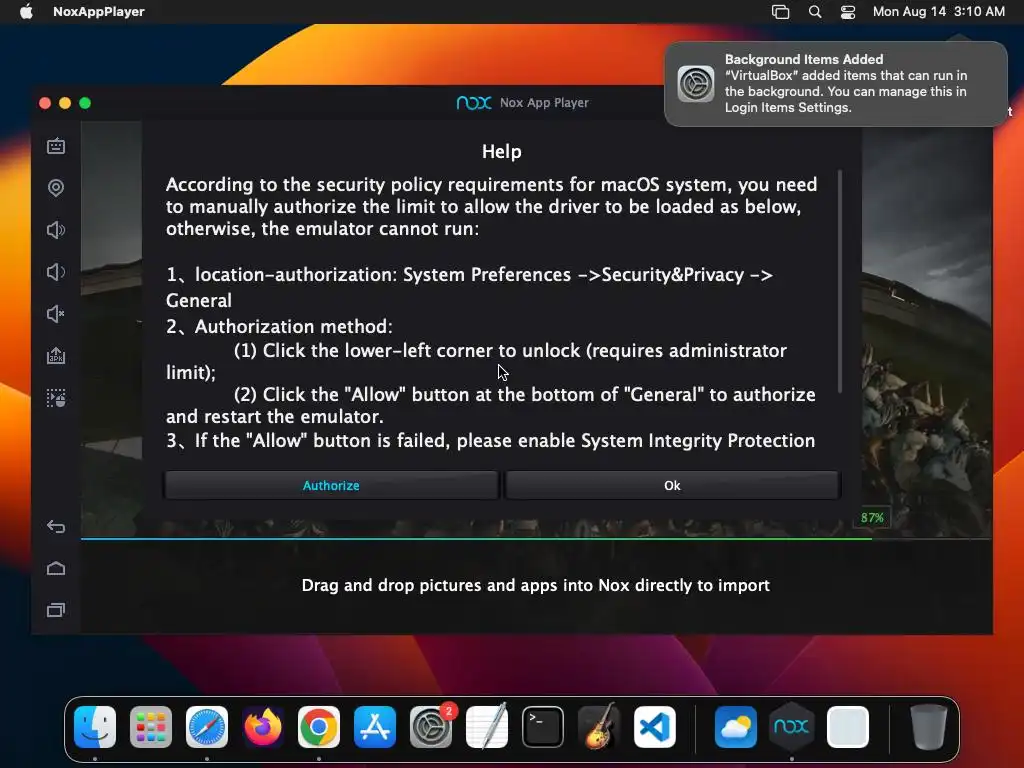1024x768 pixels.
Task: Open the virtual location icon in Nox sidebar
Action: (56, 188)
